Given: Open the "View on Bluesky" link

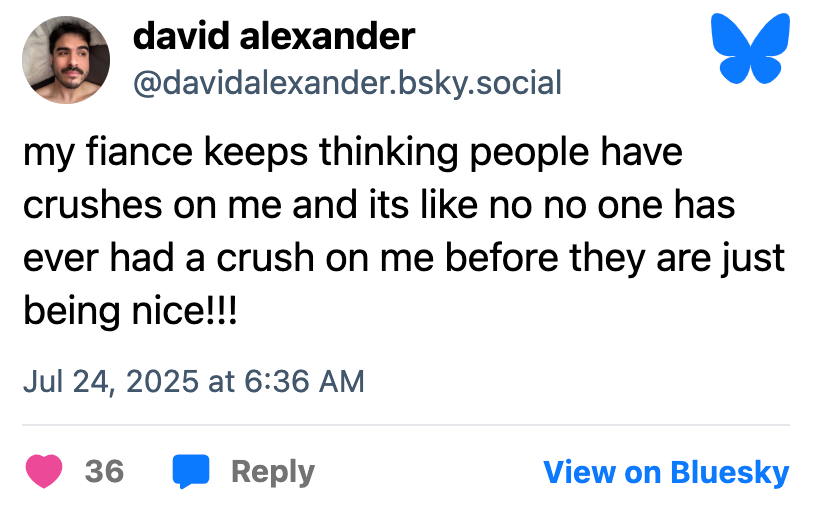Looking at the screenshot, I should [x=666, y=472].
